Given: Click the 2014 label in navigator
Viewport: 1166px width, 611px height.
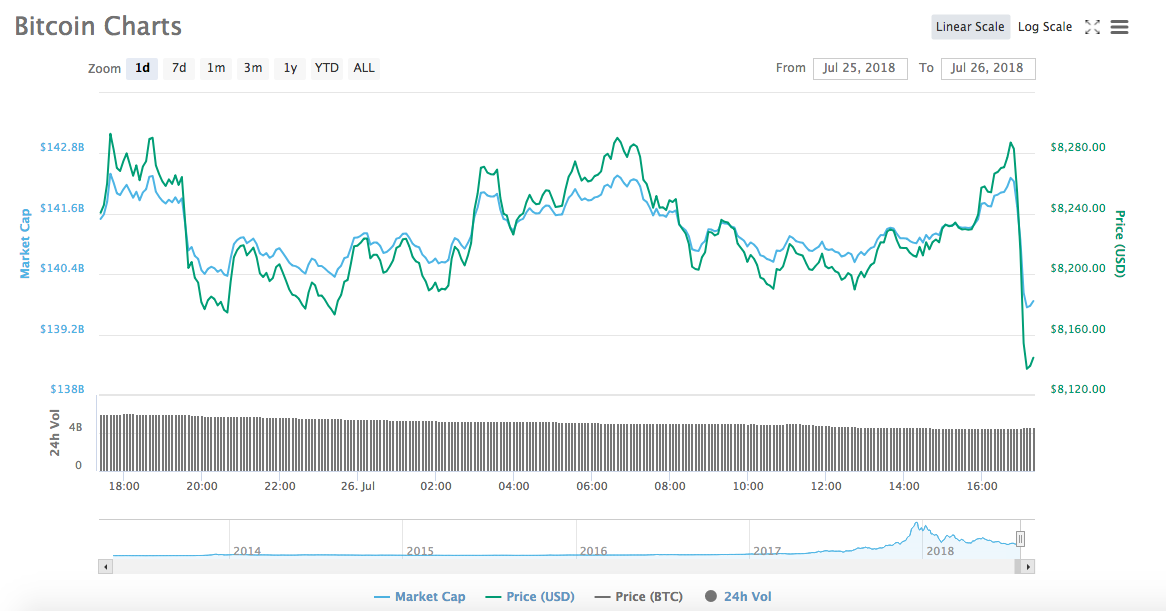Looking at the screenshot, I should pyautogui.click(x=247, y=552).
